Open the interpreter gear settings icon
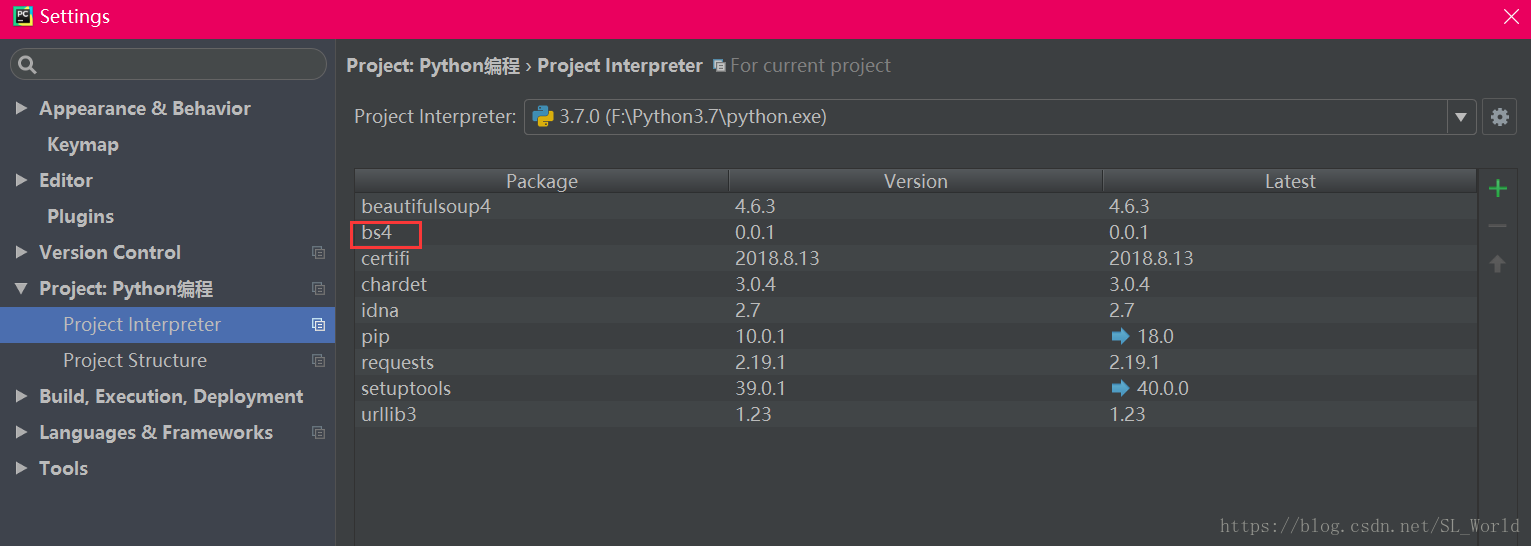1531x546 pixels. pyautogui.click(x=1499, y=117)
